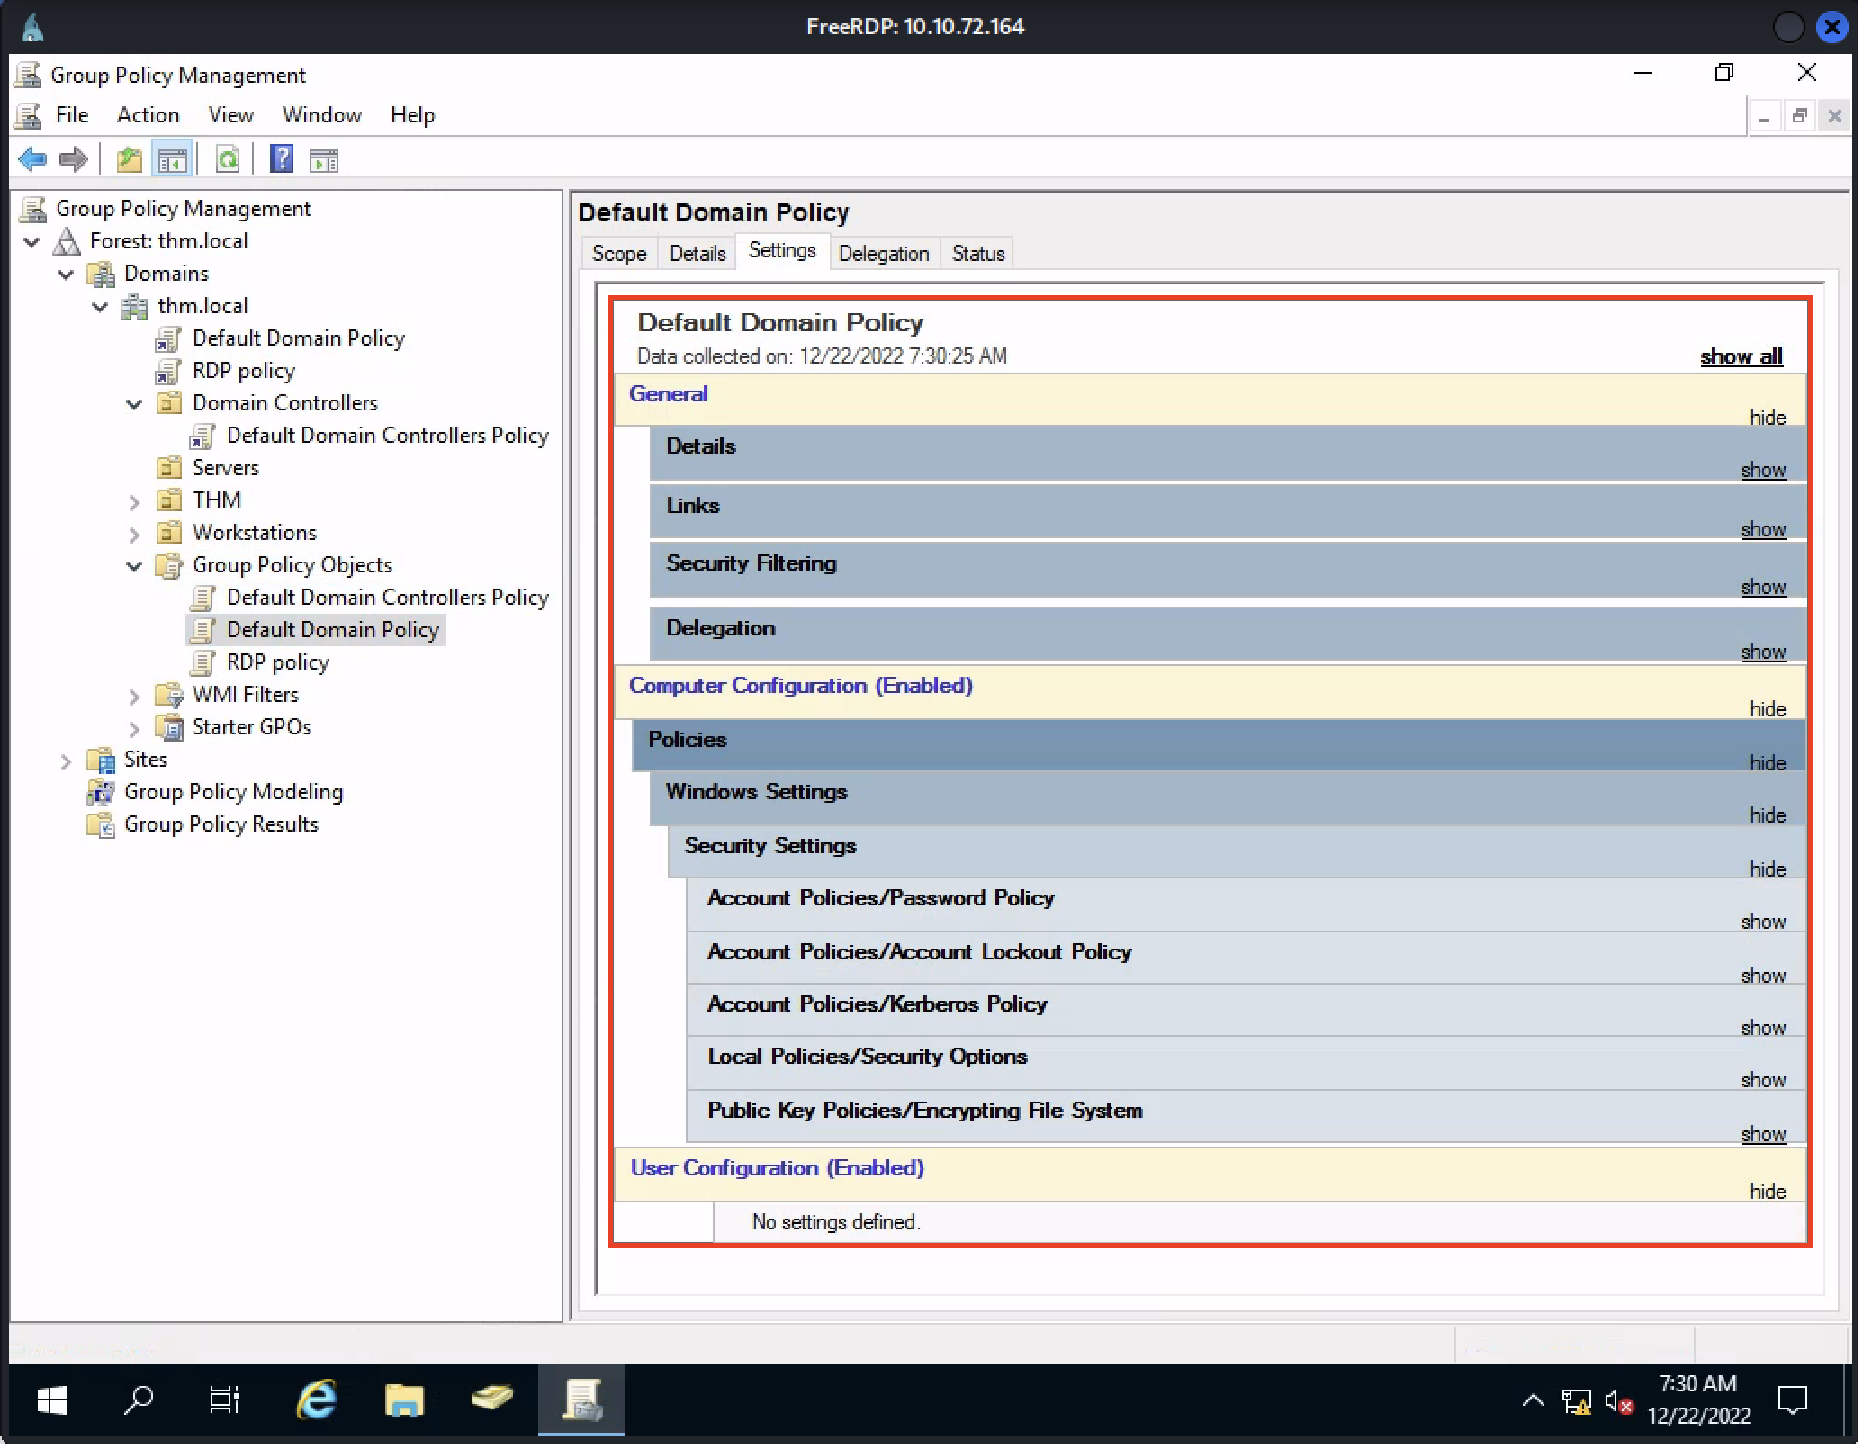Toggle the Show/Hide Console Tree icon
The height and width of the screenshot is (1444, 1858).
172,159
